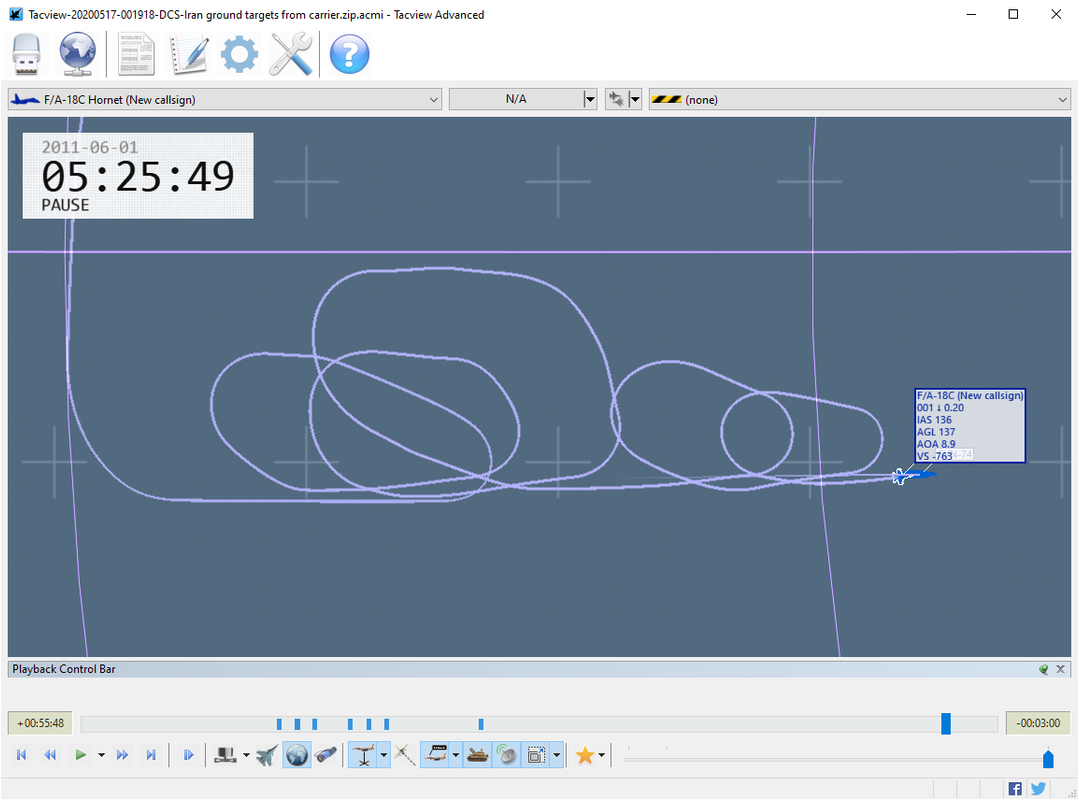
Task: Open the star bookmark dropdown arrow
Action: click(x=602, y=755)
